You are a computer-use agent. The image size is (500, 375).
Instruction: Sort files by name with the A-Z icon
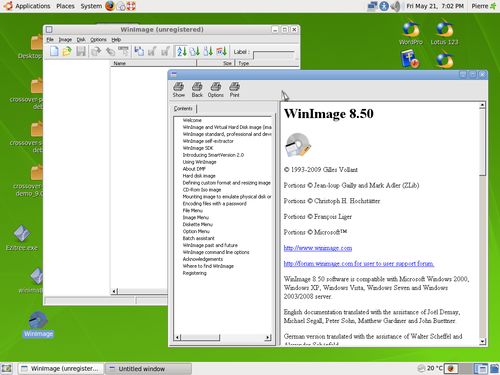[x=182, y=51]
